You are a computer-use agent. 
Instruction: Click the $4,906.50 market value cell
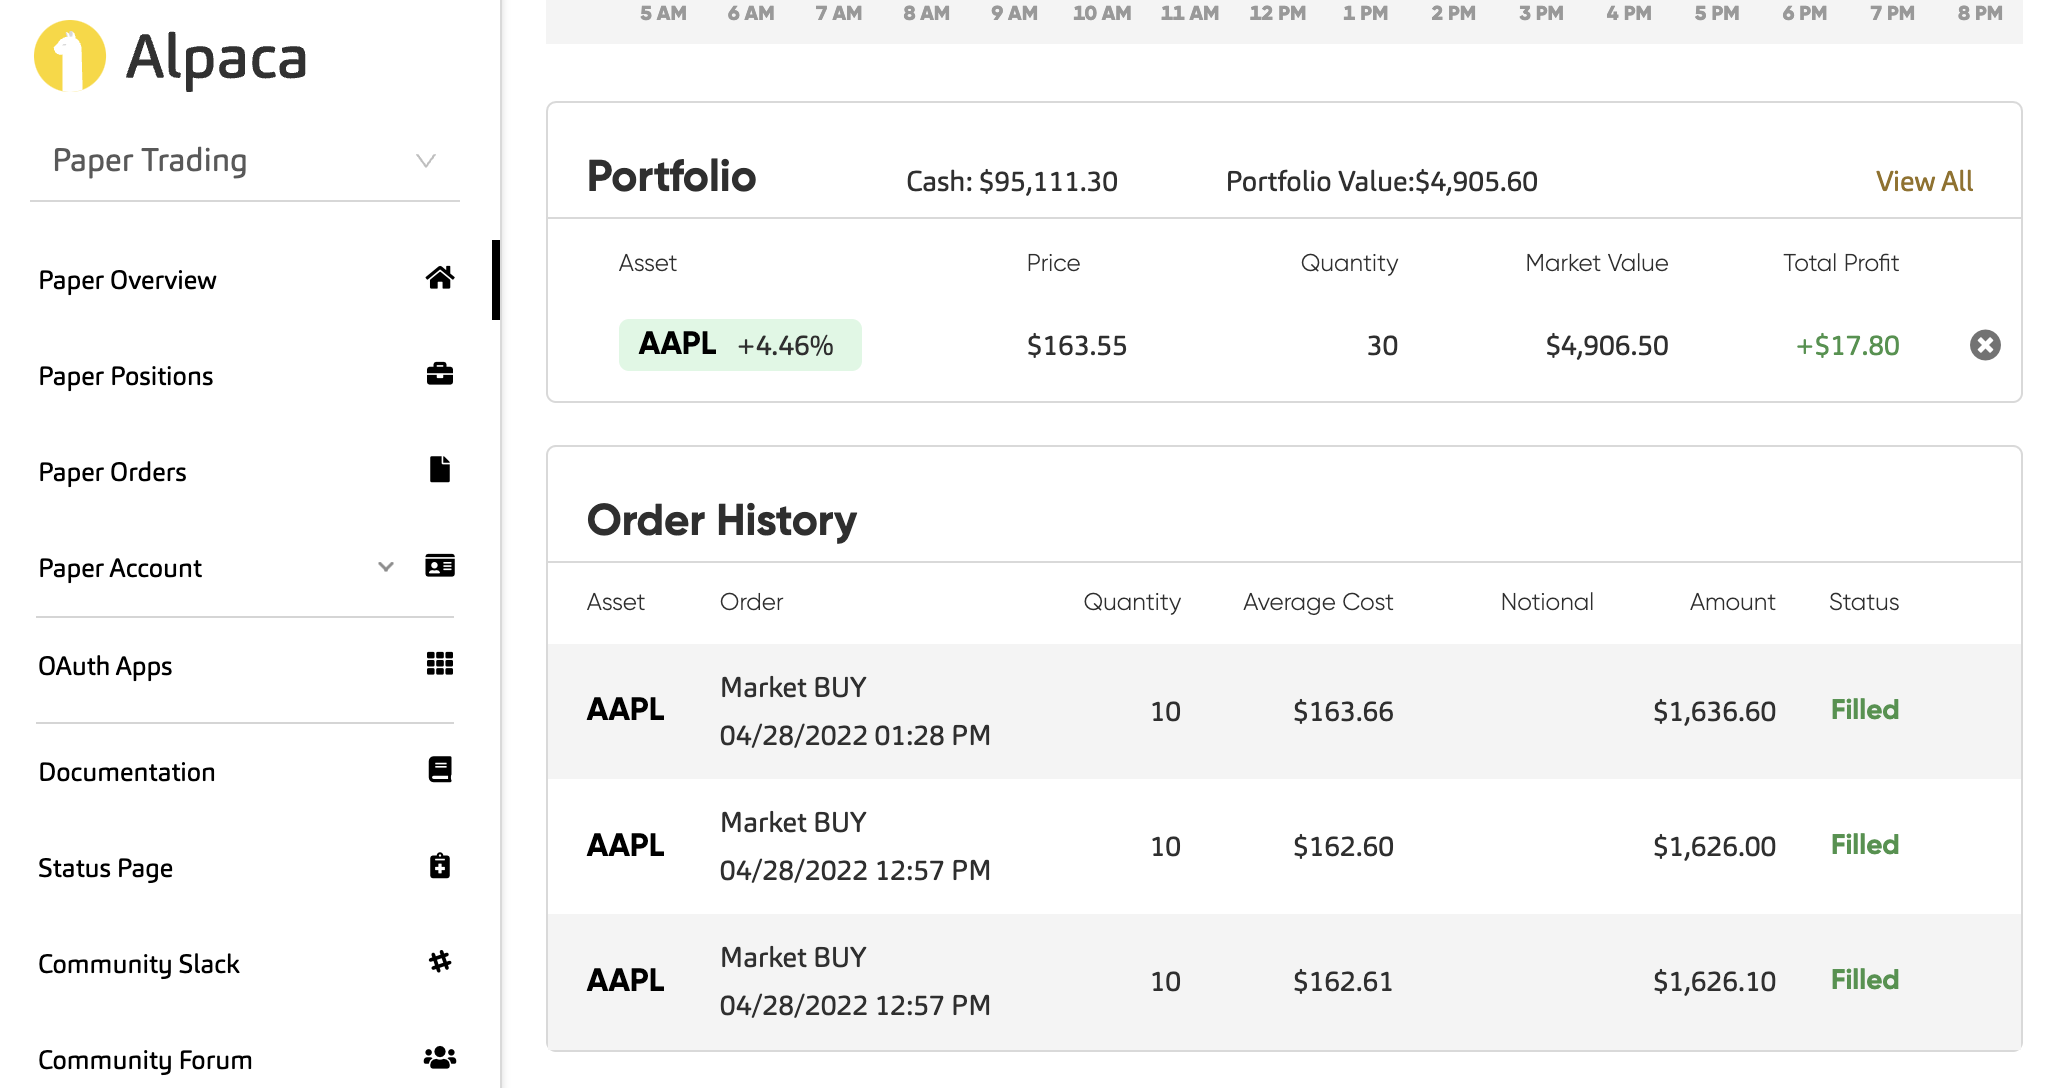[1607, 346]
